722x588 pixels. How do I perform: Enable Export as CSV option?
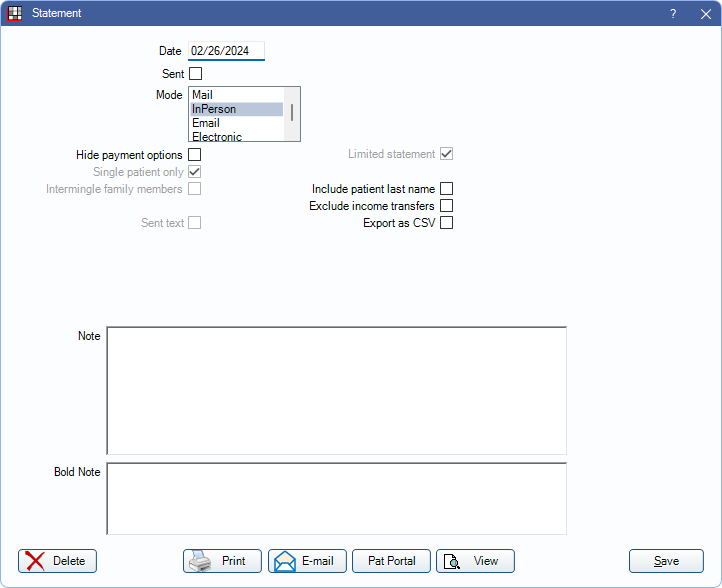click(x=447, y=223)
